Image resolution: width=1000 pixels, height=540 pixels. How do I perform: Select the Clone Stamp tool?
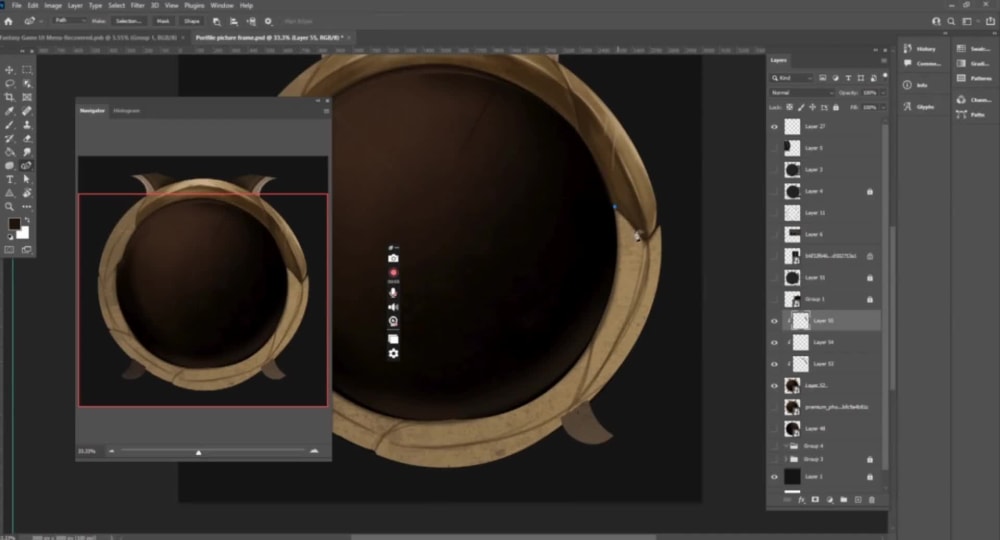coord(27,125)
